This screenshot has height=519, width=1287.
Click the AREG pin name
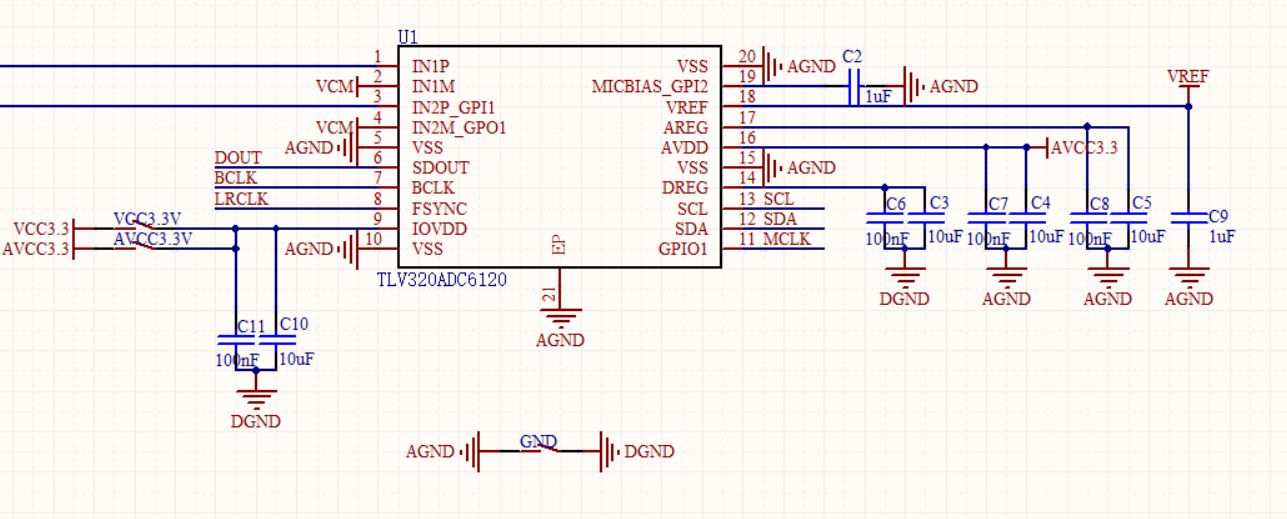(x=686, y=127)
